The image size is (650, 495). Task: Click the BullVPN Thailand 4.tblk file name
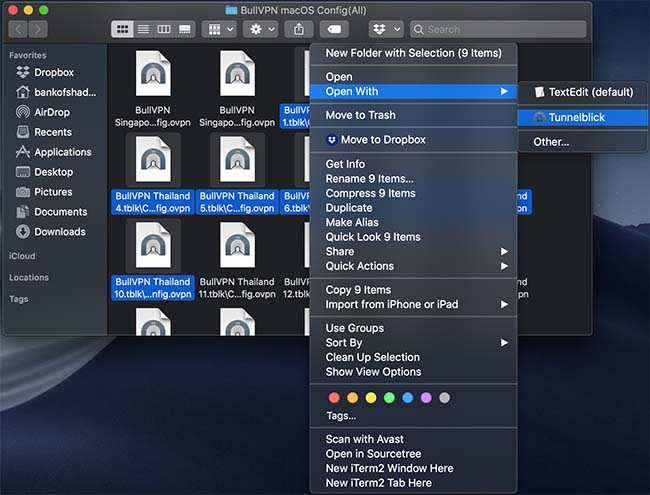(153, 202)
